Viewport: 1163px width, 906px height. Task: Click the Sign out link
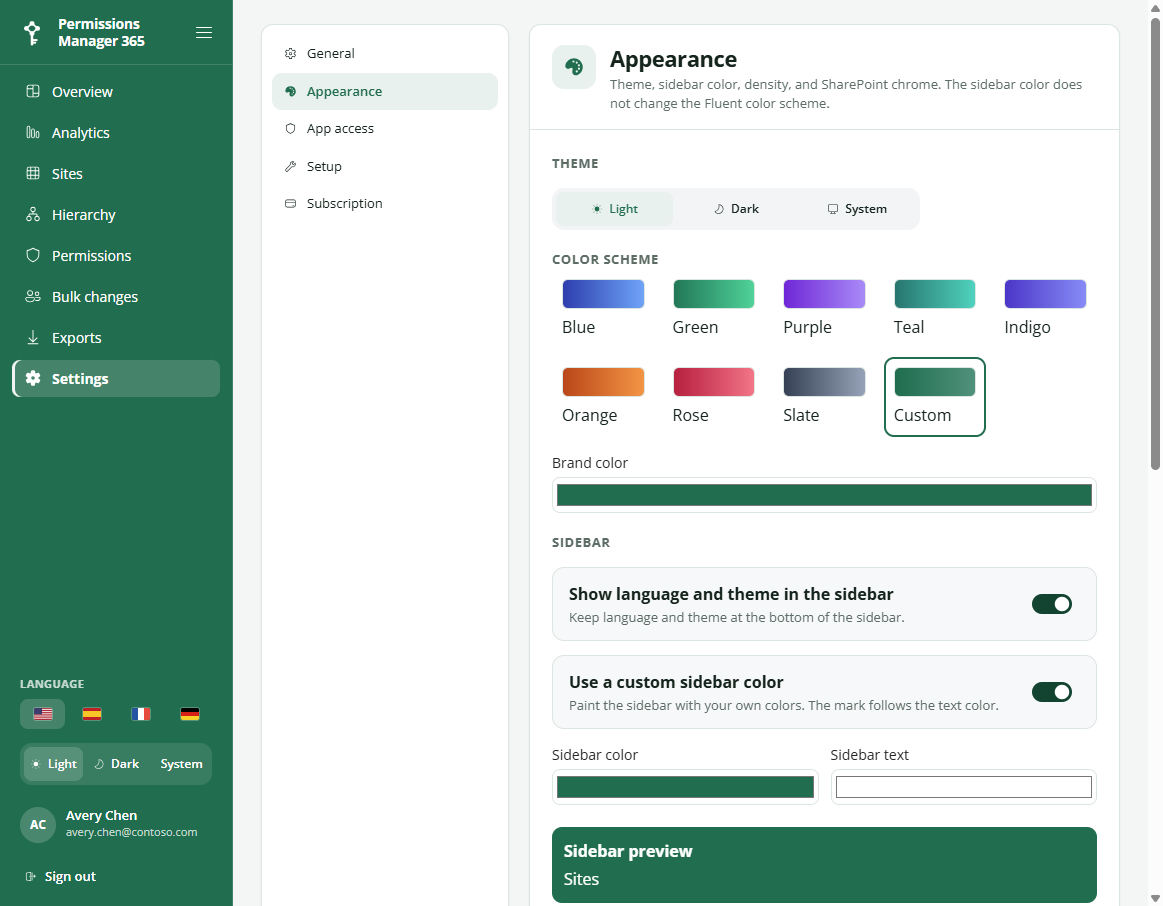tap(70, 876)
